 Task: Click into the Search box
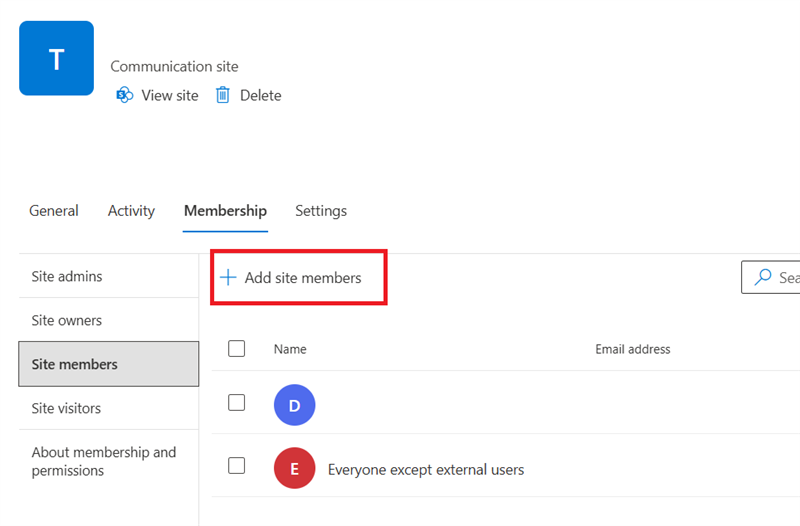click(x=770, y=277)
